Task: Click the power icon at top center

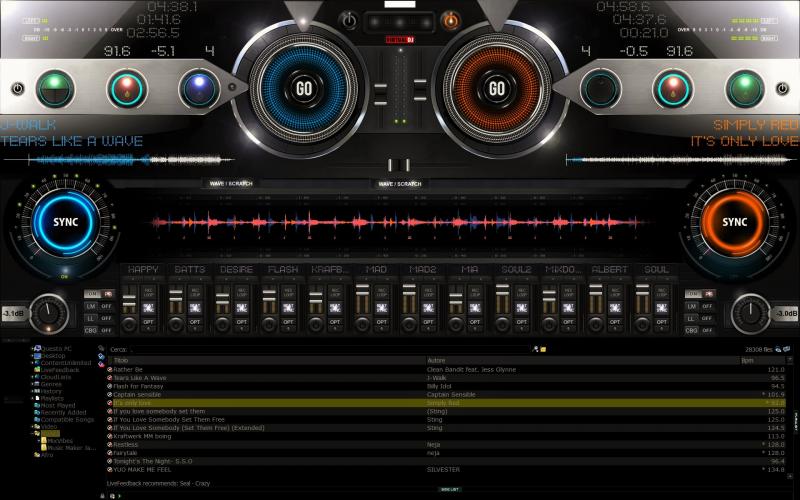Action: 349,19
